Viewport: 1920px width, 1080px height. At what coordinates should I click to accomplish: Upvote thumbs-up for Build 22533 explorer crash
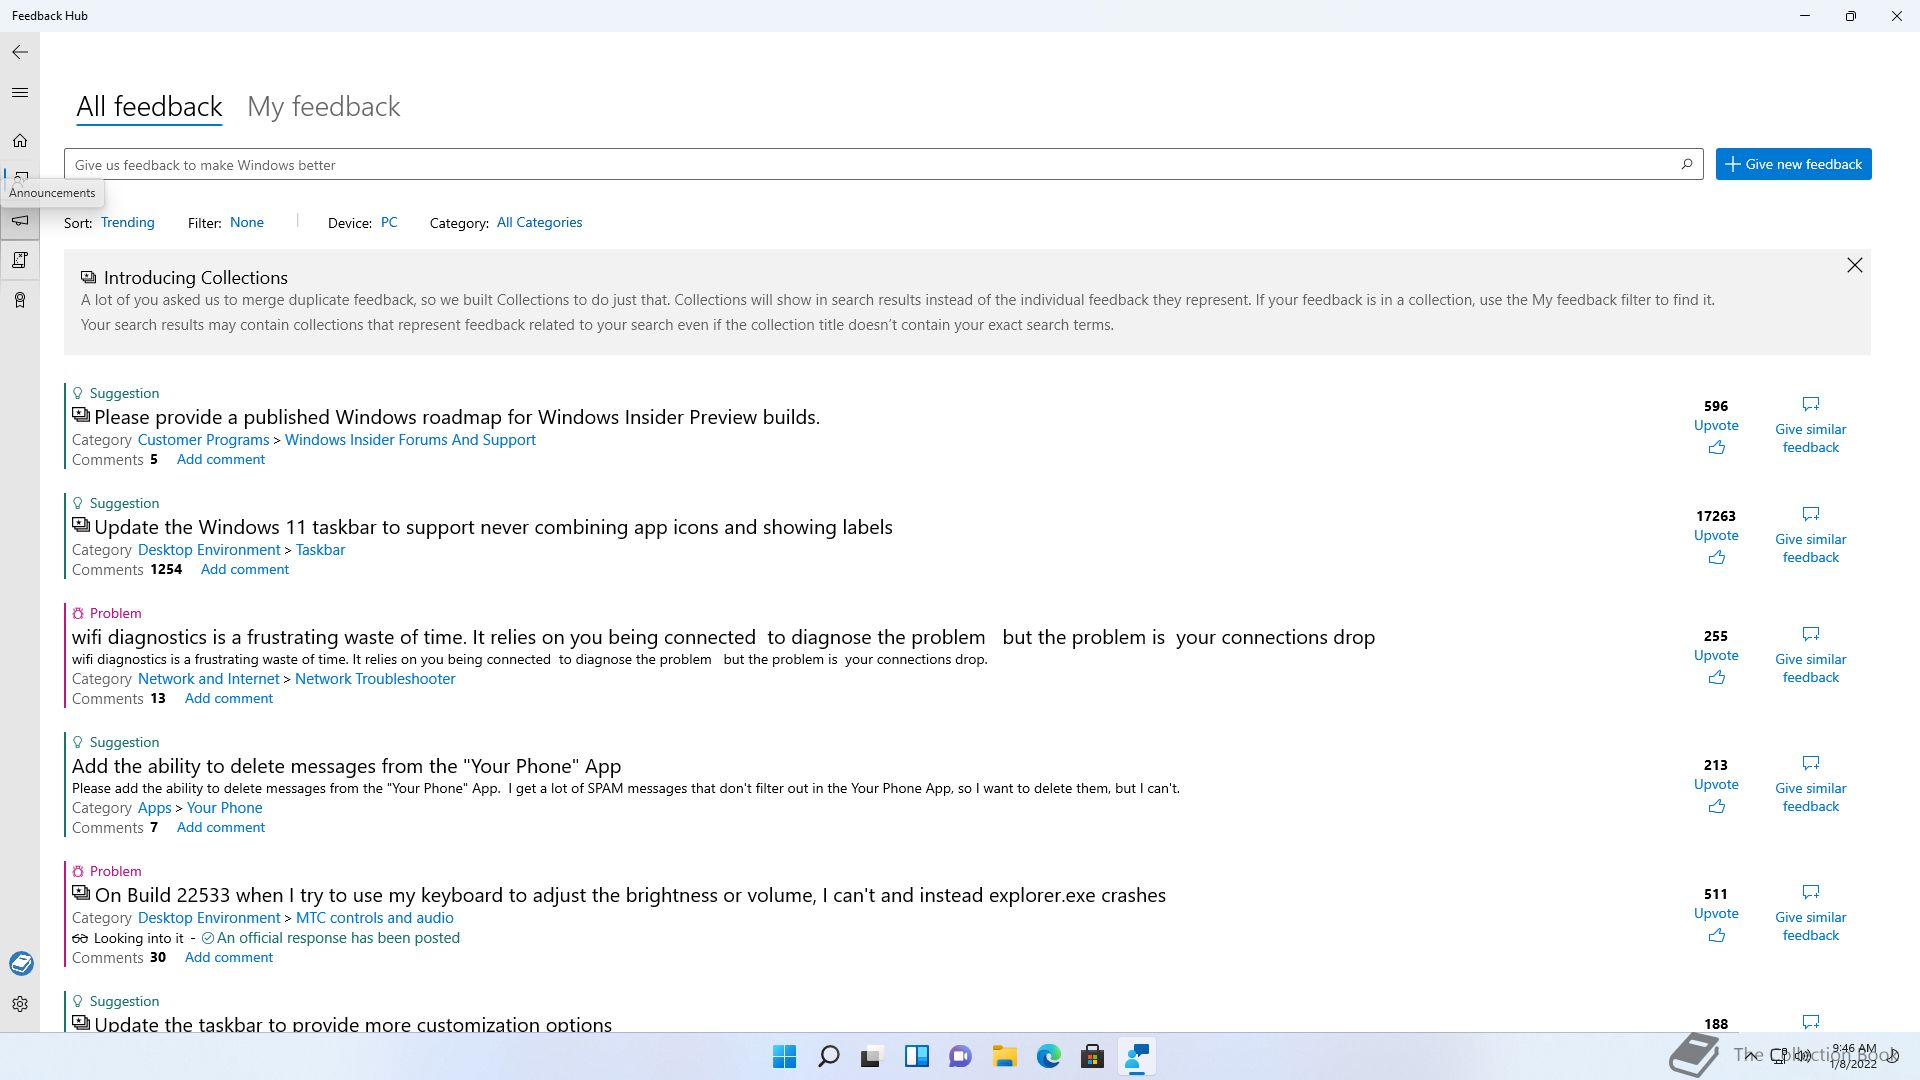click(1717, 936)
